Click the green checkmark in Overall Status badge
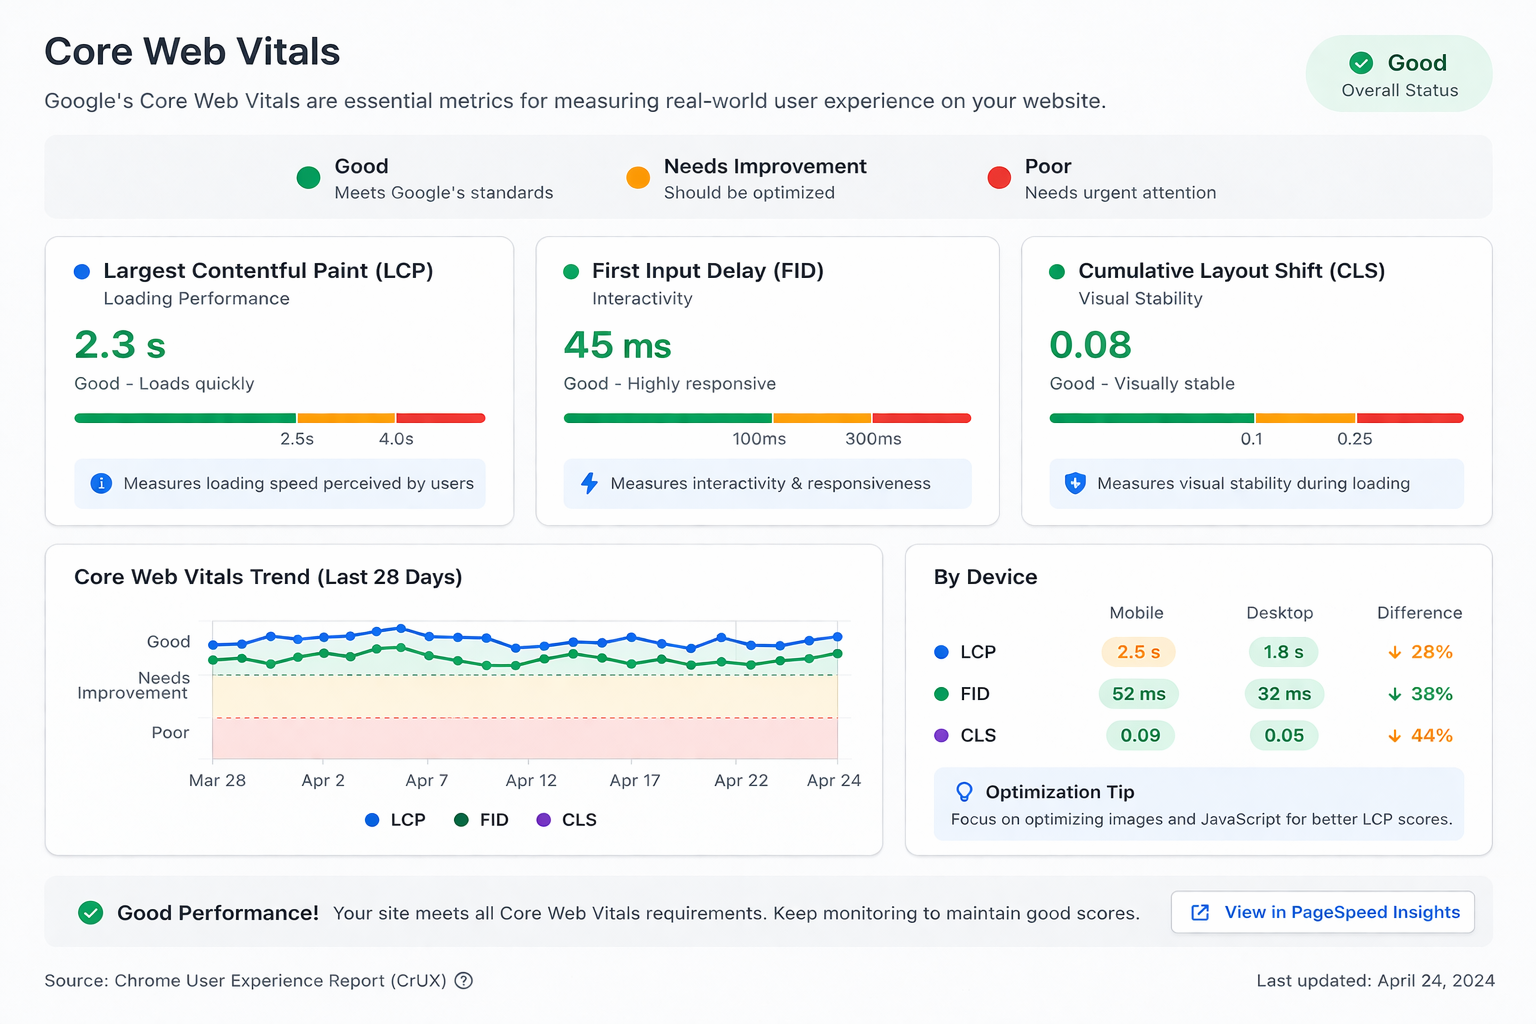 [x=1361, y=63]
